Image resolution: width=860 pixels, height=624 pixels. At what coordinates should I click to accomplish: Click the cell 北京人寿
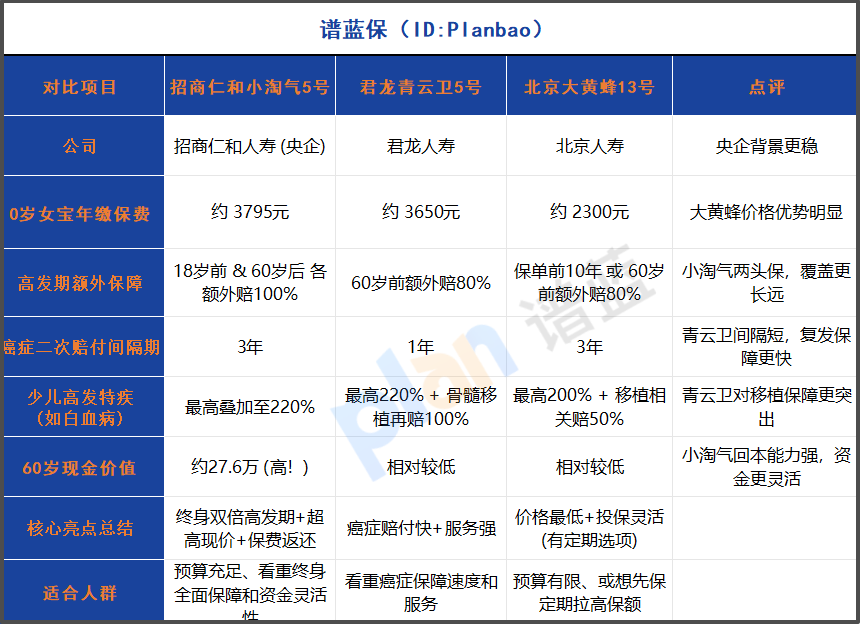[590, 146]
